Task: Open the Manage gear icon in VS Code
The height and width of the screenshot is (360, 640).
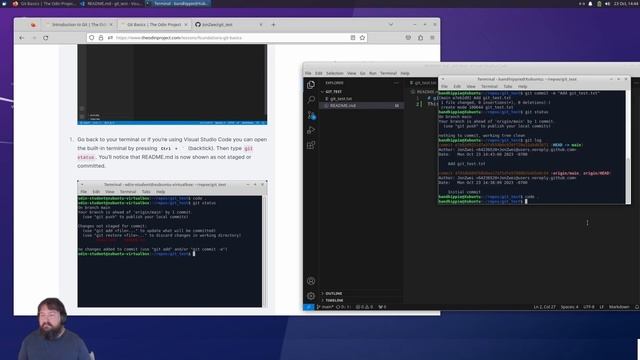Action: 311,296
